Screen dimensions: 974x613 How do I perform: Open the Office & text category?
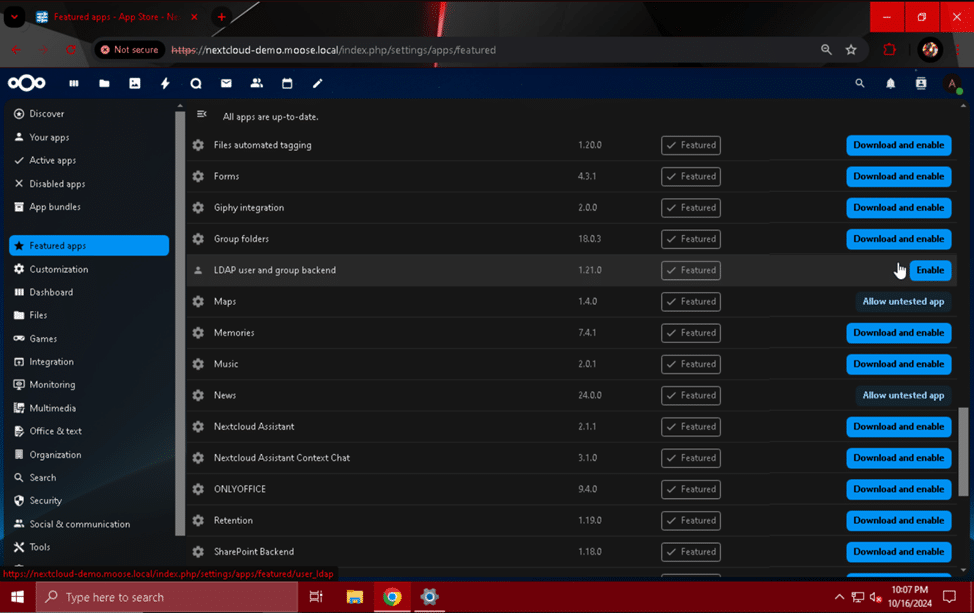click(x=89, y=431)
